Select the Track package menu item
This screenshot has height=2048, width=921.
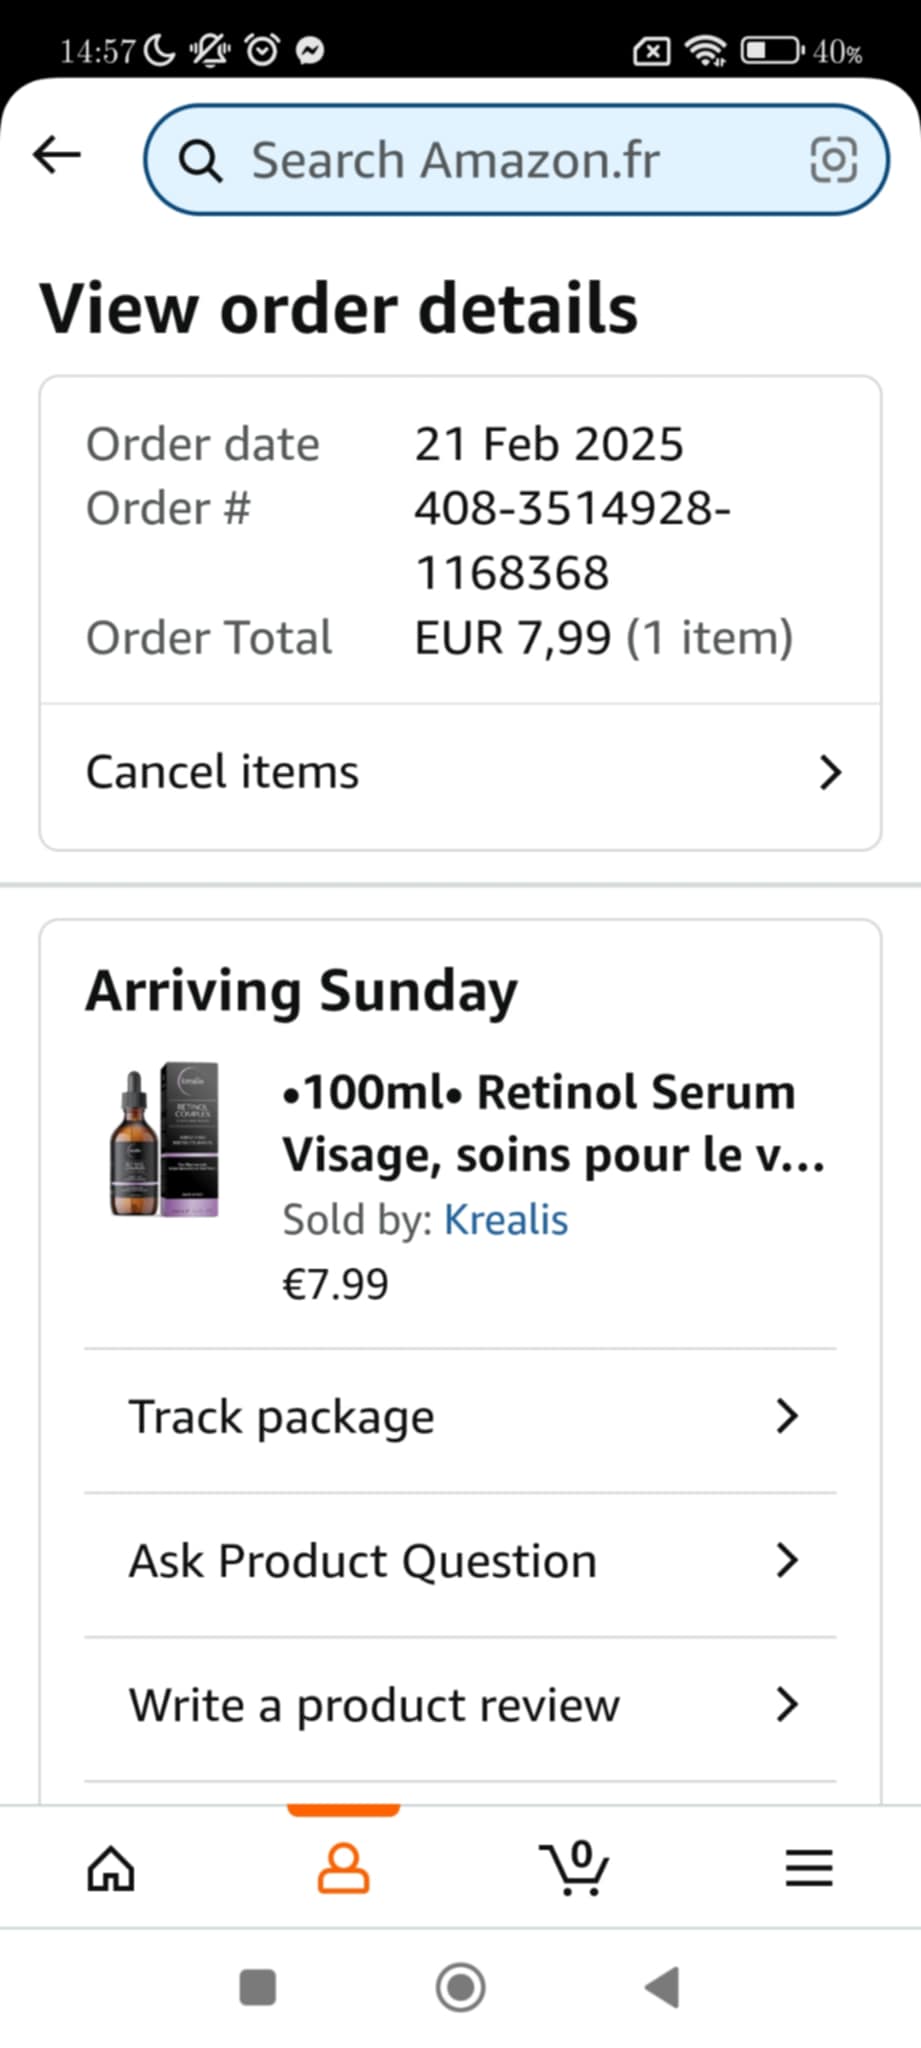click(282, 1417)
